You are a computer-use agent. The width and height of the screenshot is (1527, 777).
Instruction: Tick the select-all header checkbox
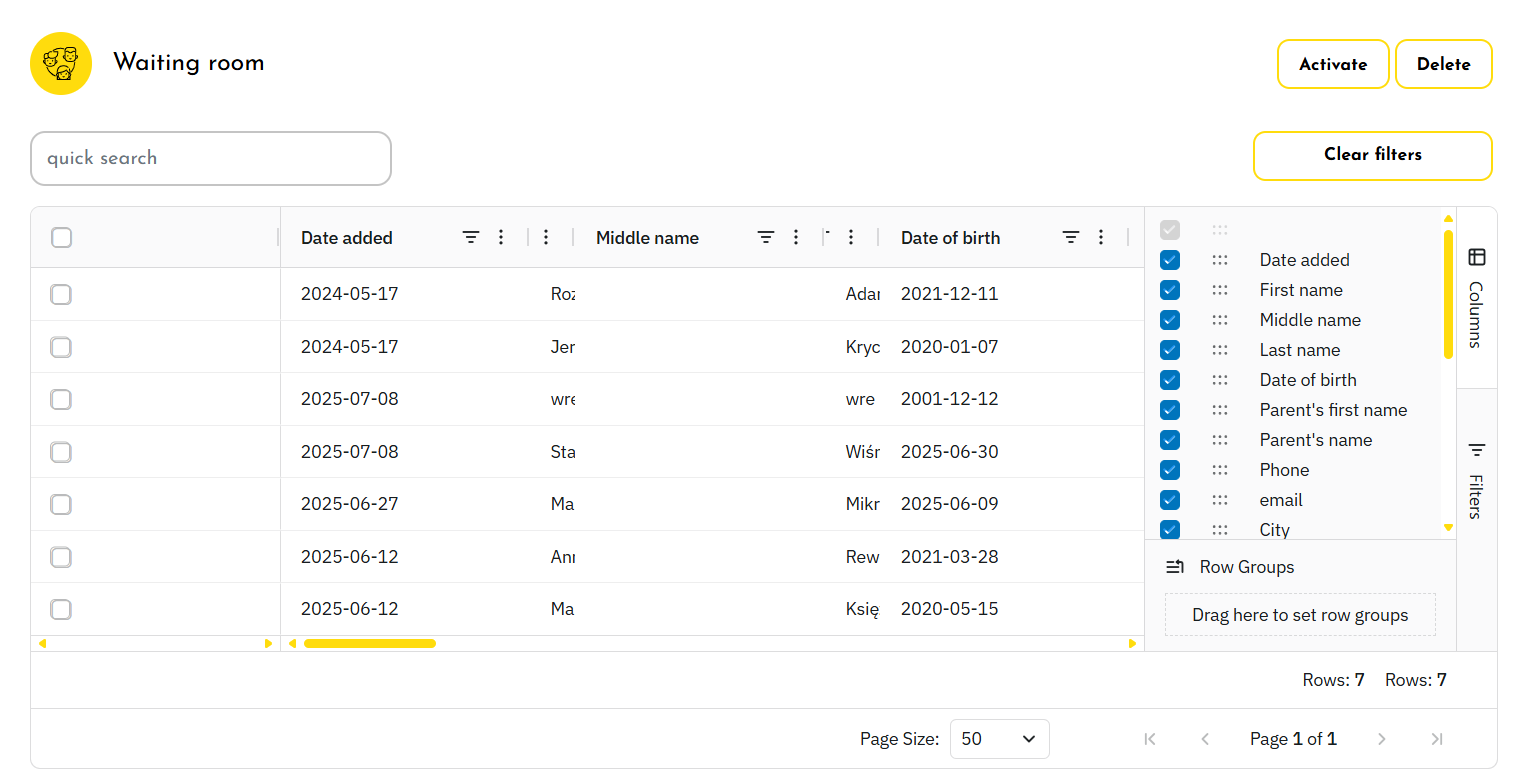(x=61, y=237)
